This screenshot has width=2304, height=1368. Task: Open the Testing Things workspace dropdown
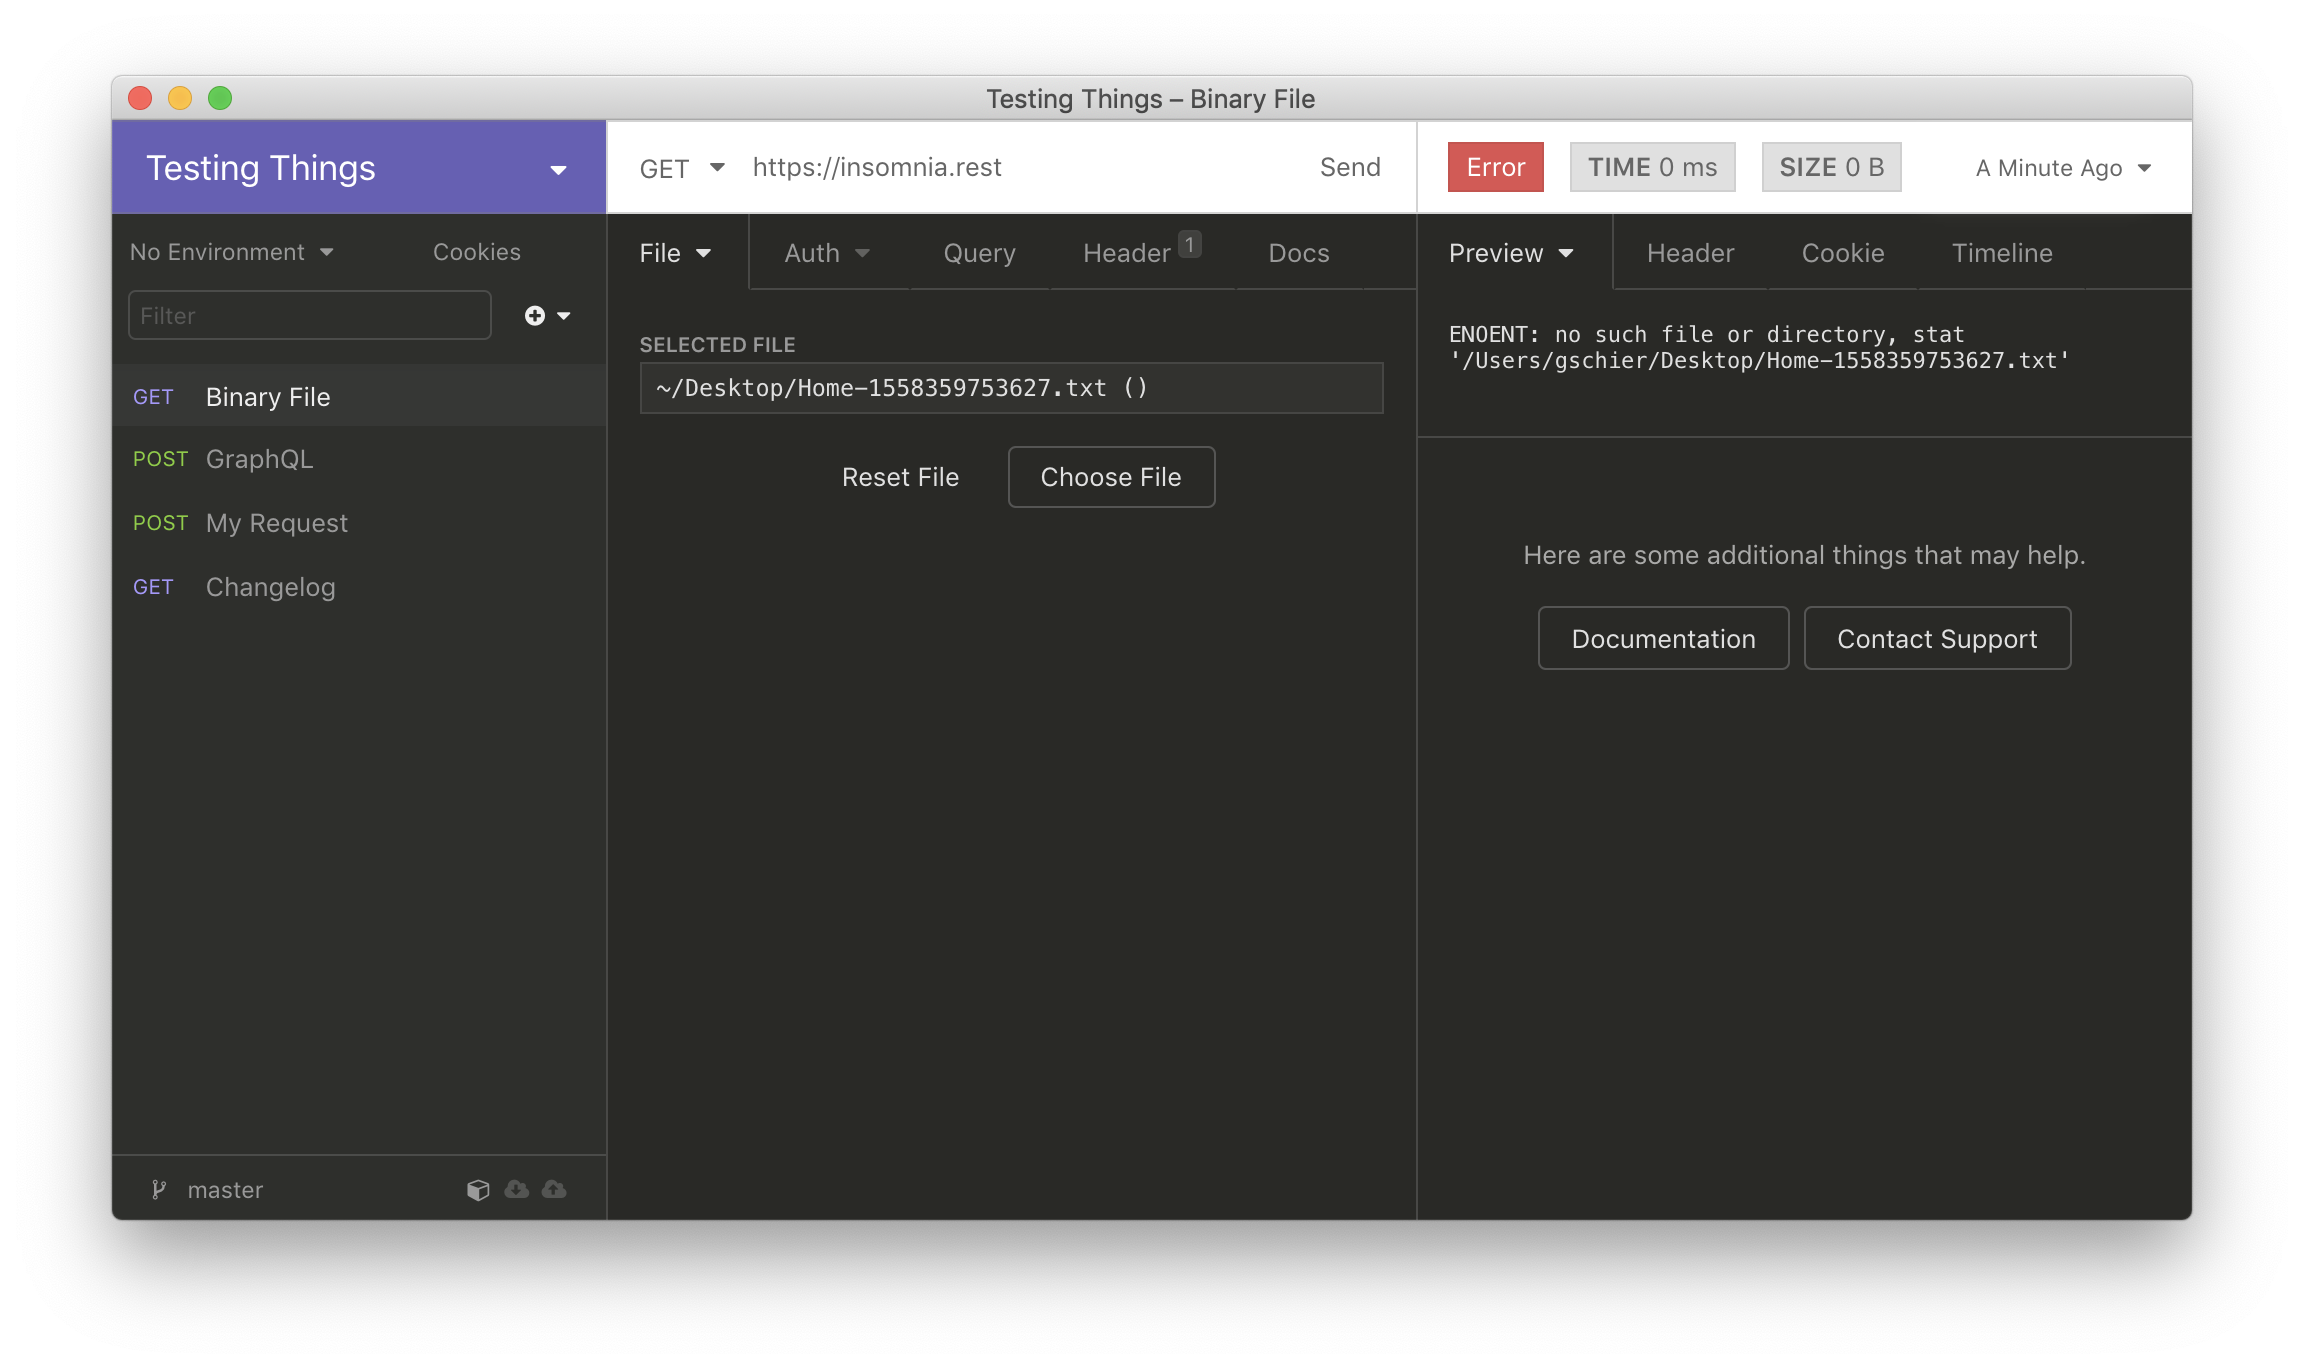(x=558, y=167)
